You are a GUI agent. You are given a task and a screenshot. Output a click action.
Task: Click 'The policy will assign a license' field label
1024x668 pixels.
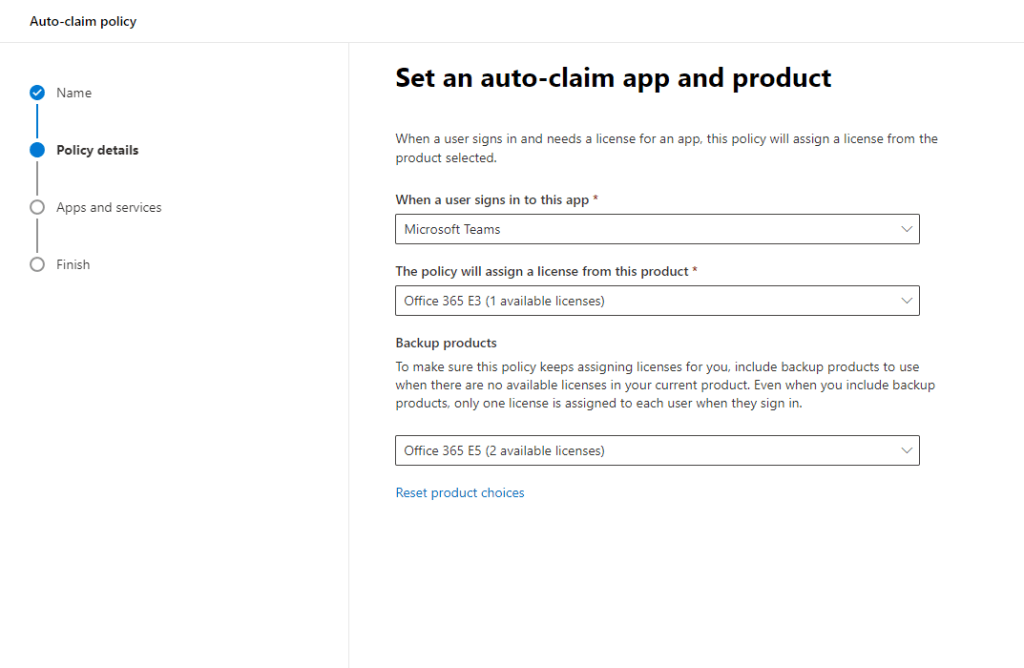click(546, 272)
